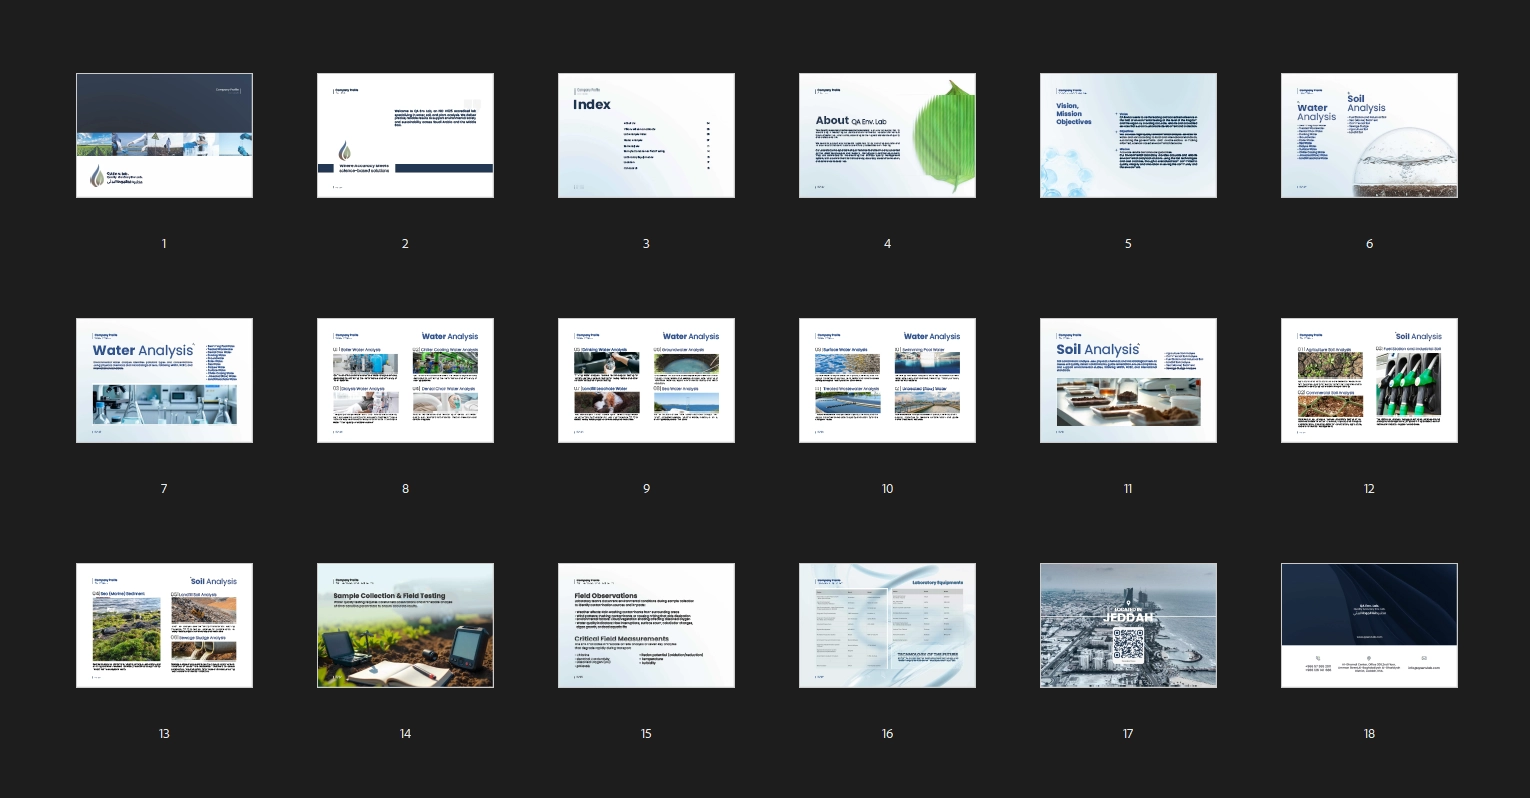
Task: Select the Drinking Water Analysis slide
Action: (x=646, y=380)
